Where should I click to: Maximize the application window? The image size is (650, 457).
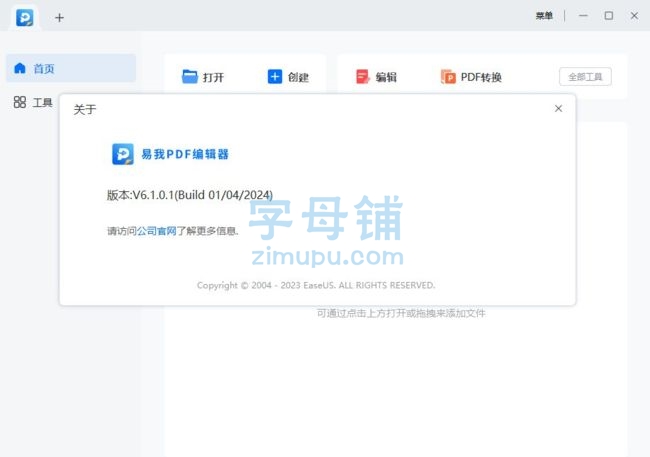tap(609, 16)
